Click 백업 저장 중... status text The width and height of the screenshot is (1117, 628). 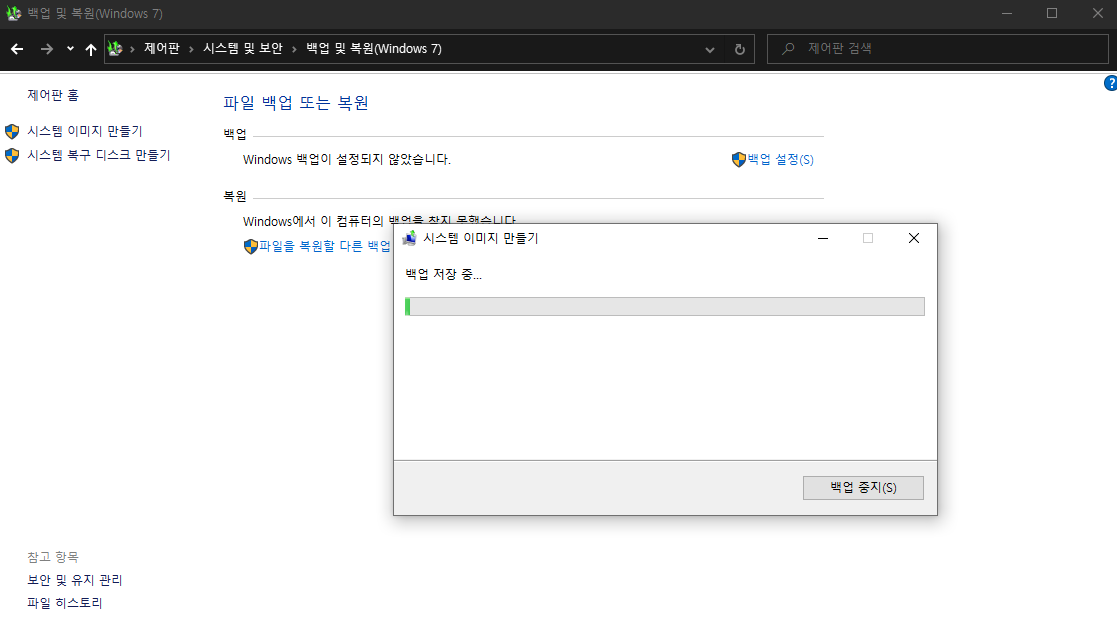point(443,274)
